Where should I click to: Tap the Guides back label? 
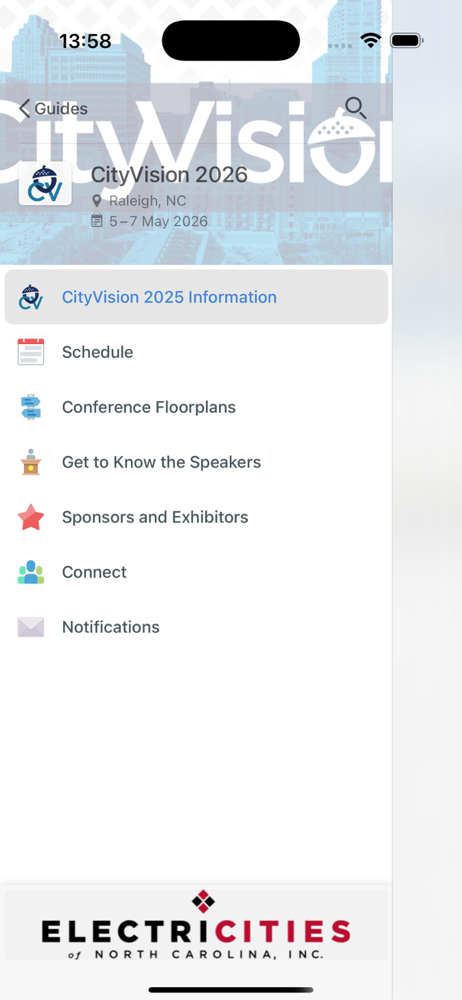coord(61,108)
